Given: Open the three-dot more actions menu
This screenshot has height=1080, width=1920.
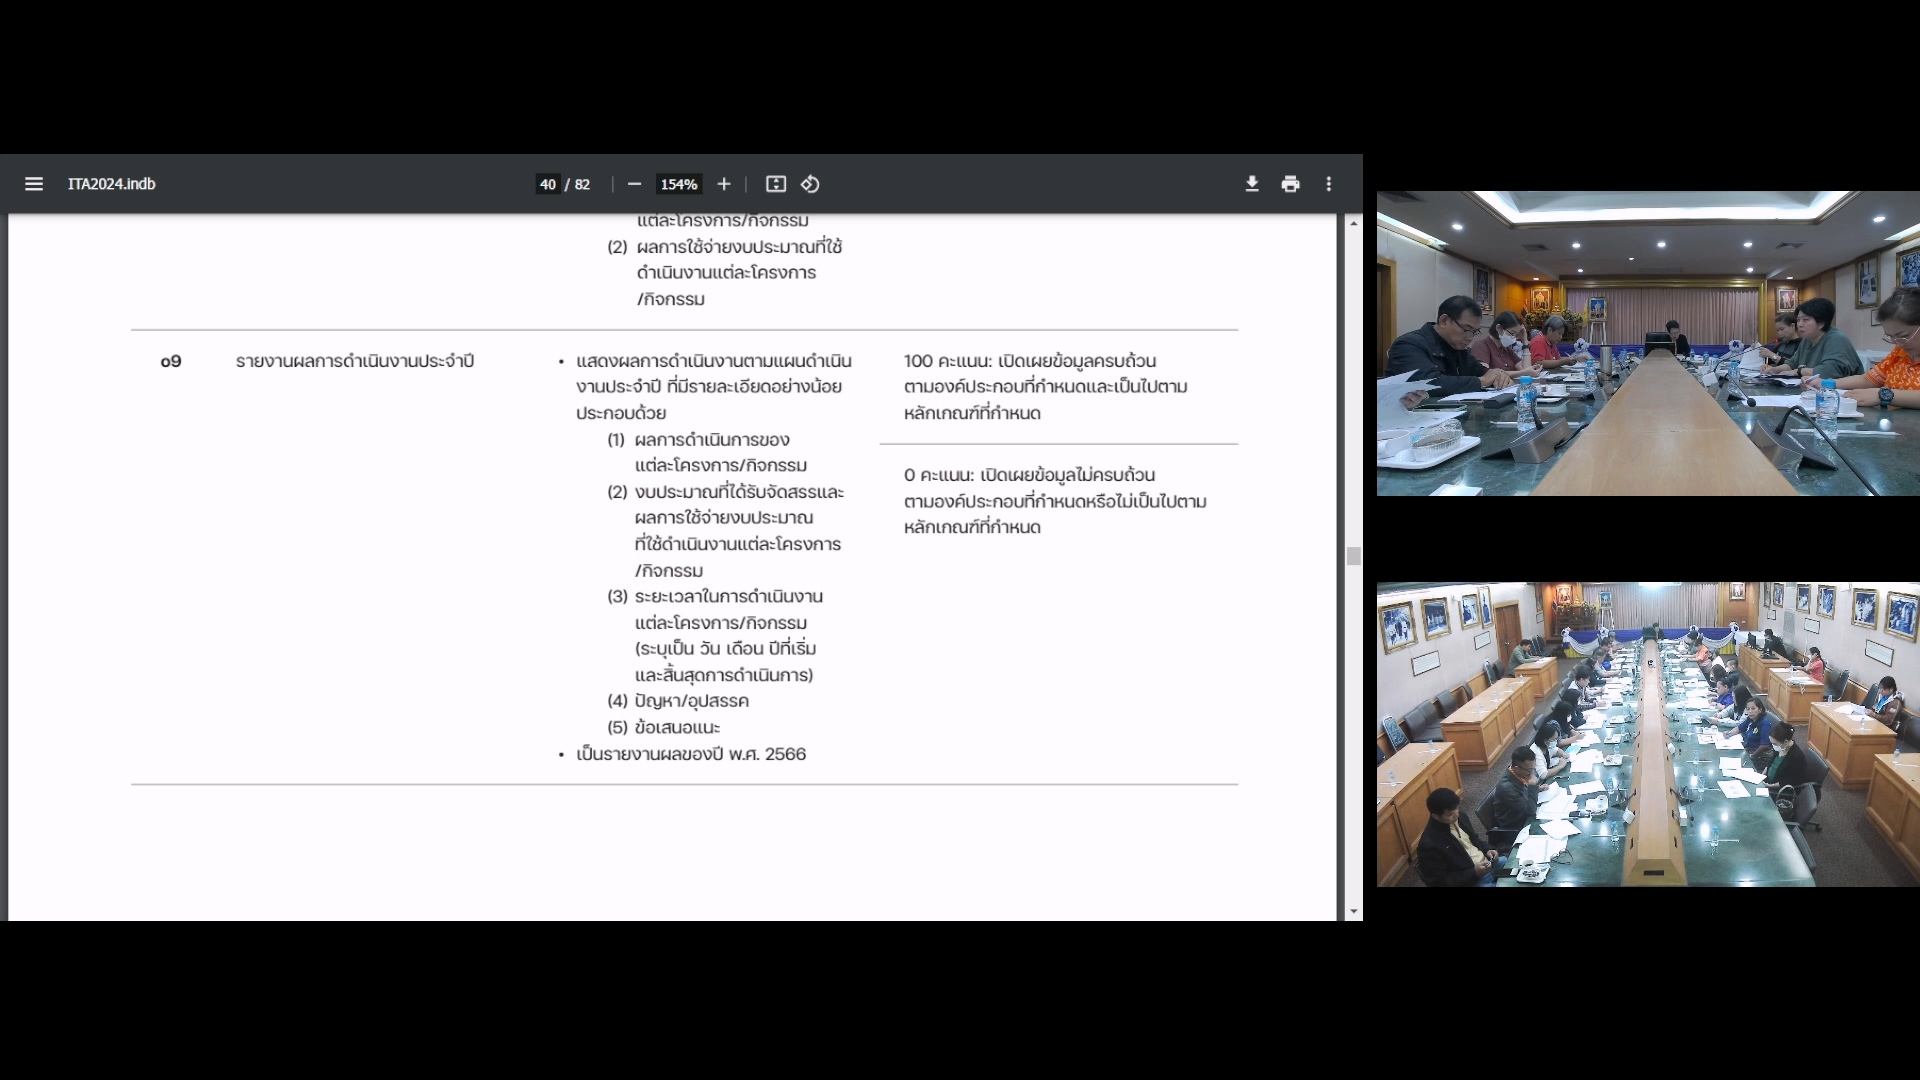Looking at the screenshot, I should coord(1329,184).
